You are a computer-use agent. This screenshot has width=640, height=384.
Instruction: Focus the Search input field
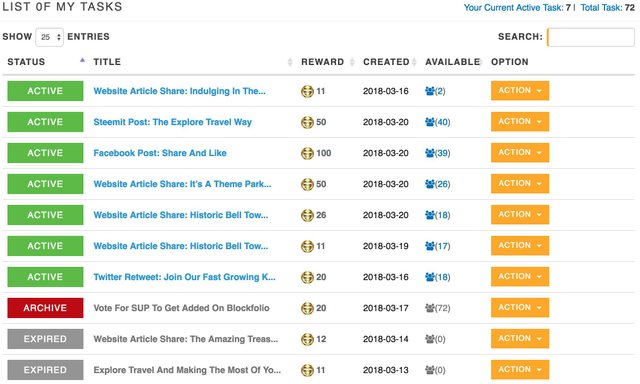(591, 37)
